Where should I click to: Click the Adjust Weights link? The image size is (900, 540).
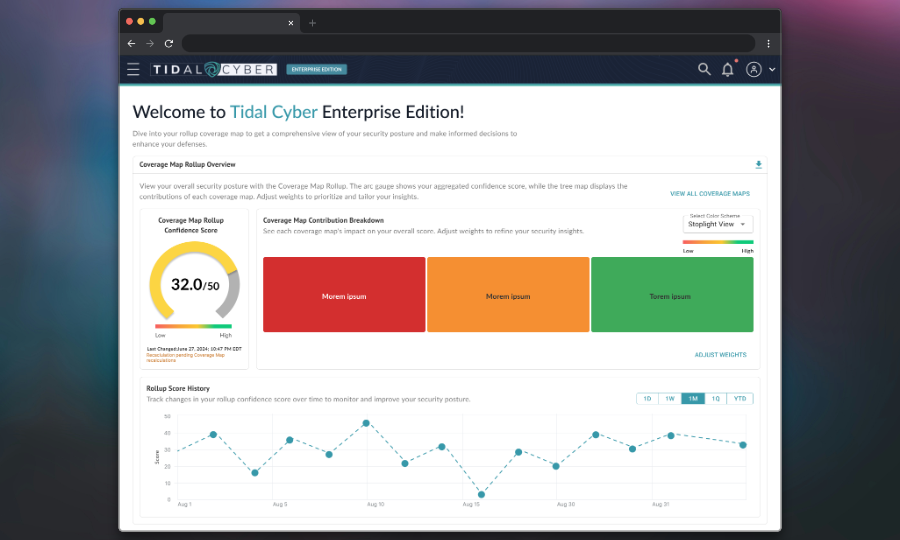pos(720,355)
